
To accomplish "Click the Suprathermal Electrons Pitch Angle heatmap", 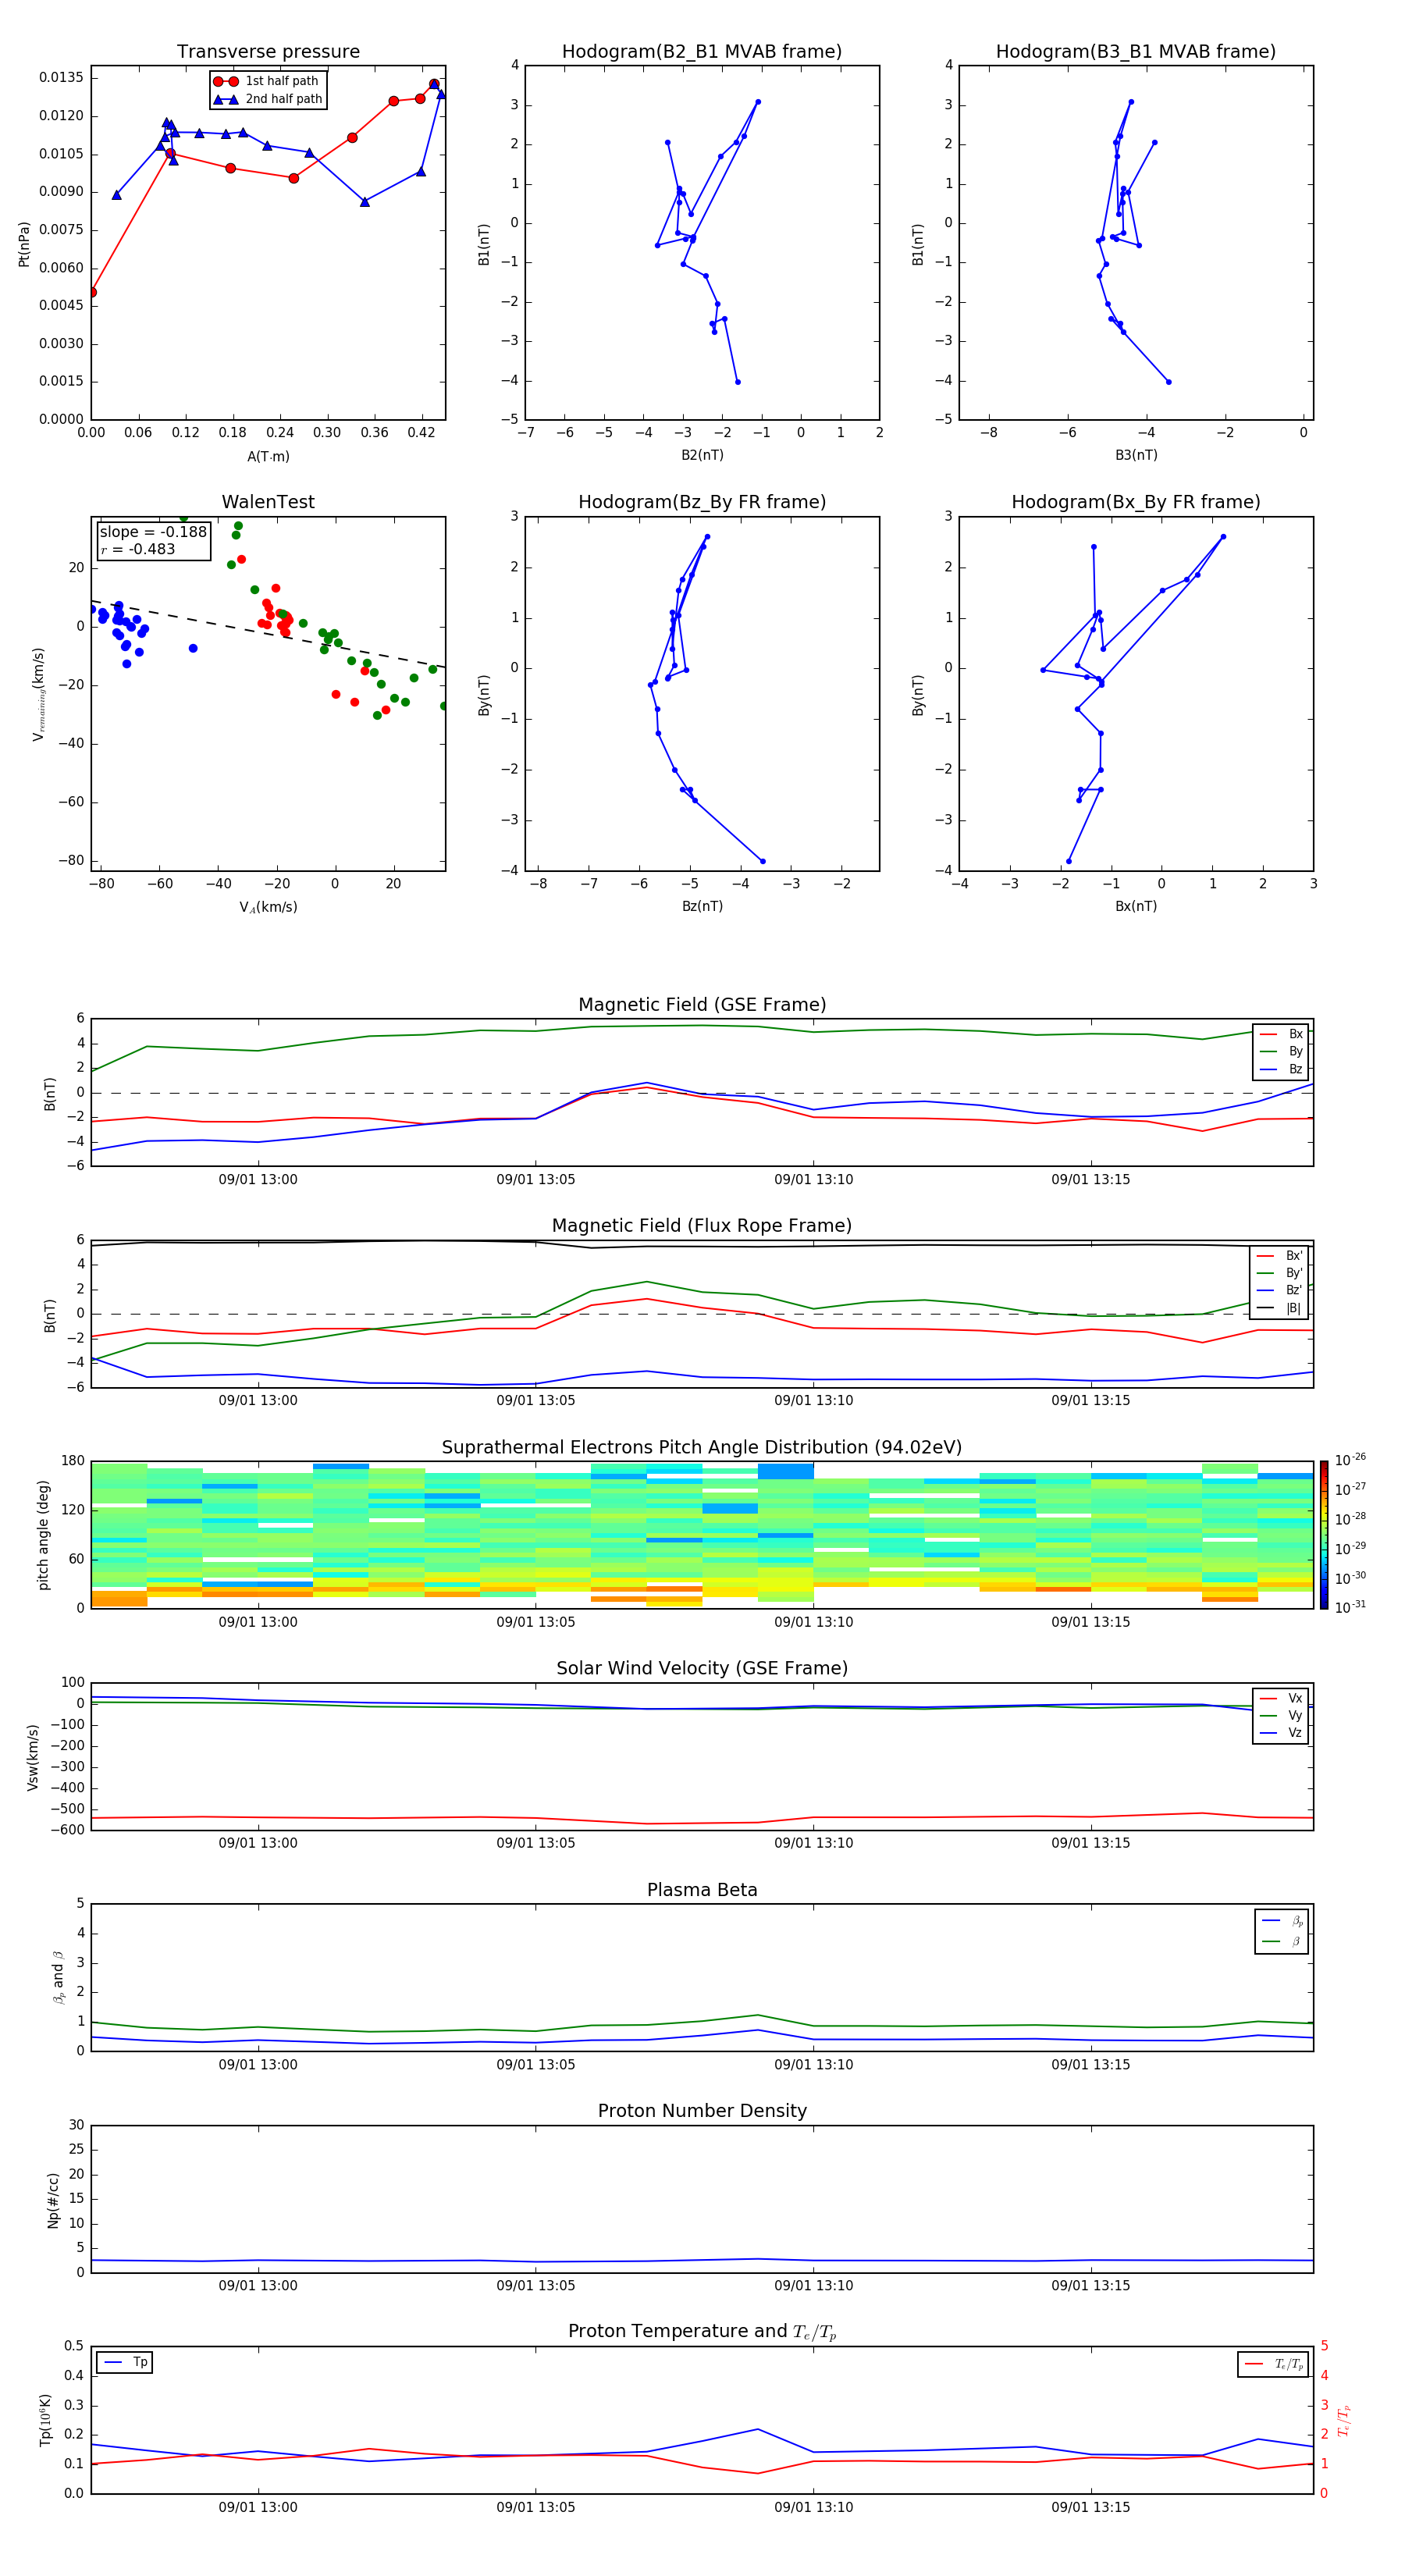I will pyautogui.click(x=702, y=1534).
